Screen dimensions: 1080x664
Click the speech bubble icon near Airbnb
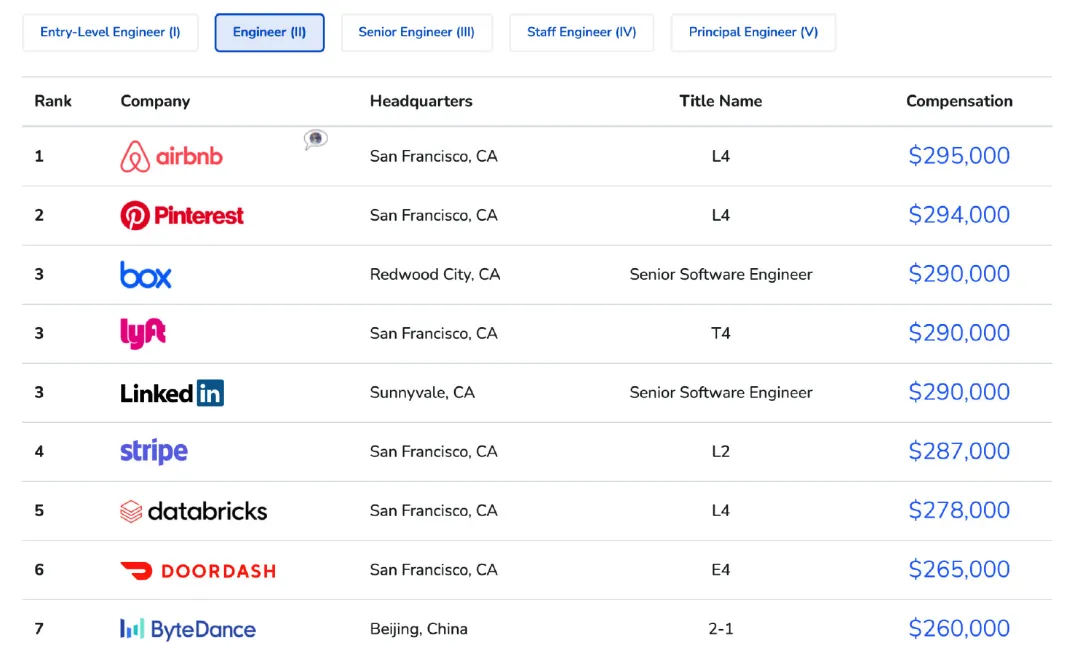tap(315, 140)
